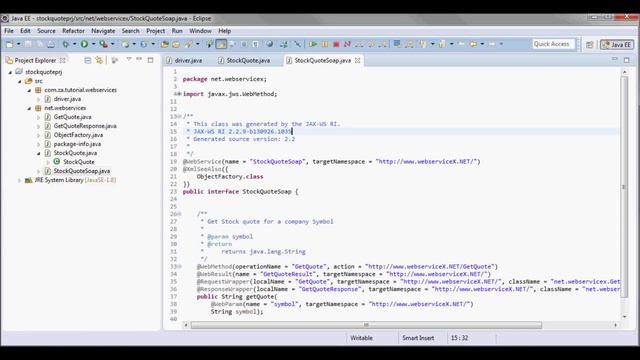Viewport: 640px width, 360px height.
Task: Select the StockQuote class node in tree
Action: [78, 162]
